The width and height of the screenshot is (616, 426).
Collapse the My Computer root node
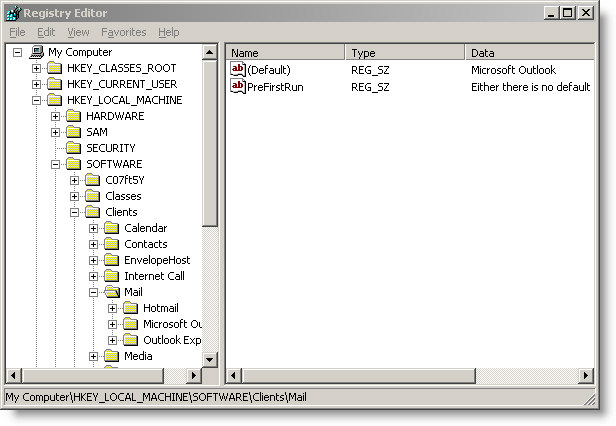pyautogui.click(x=17, y=52)
